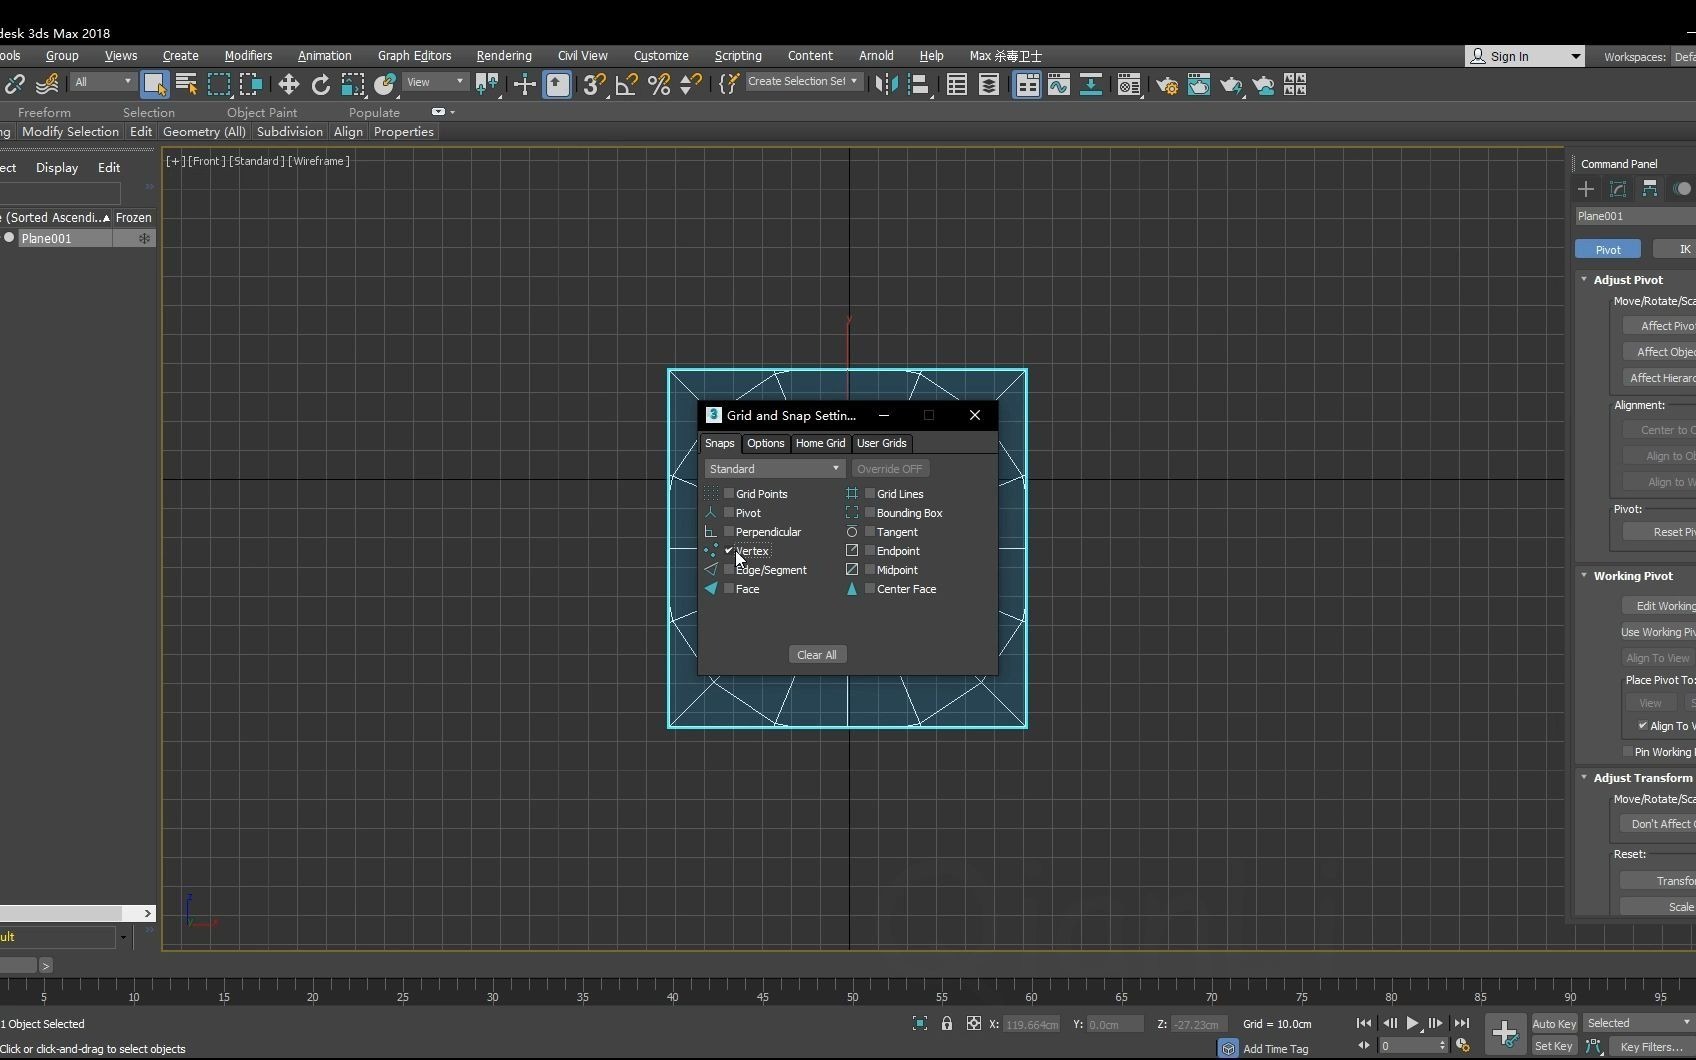1696x1060 pixels.
Task: Open the View reference coordinate dropdown
Action: click(435, 82)
